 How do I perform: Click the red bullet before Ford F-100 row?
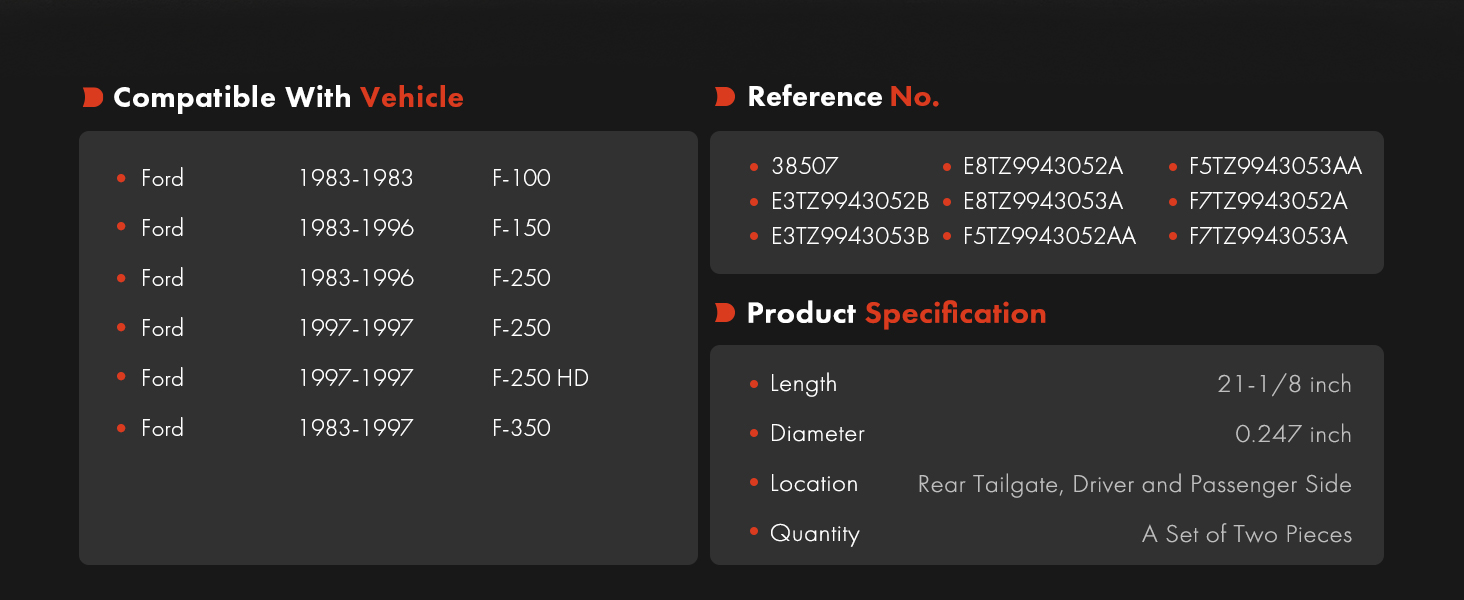click(x=121, y=178)
